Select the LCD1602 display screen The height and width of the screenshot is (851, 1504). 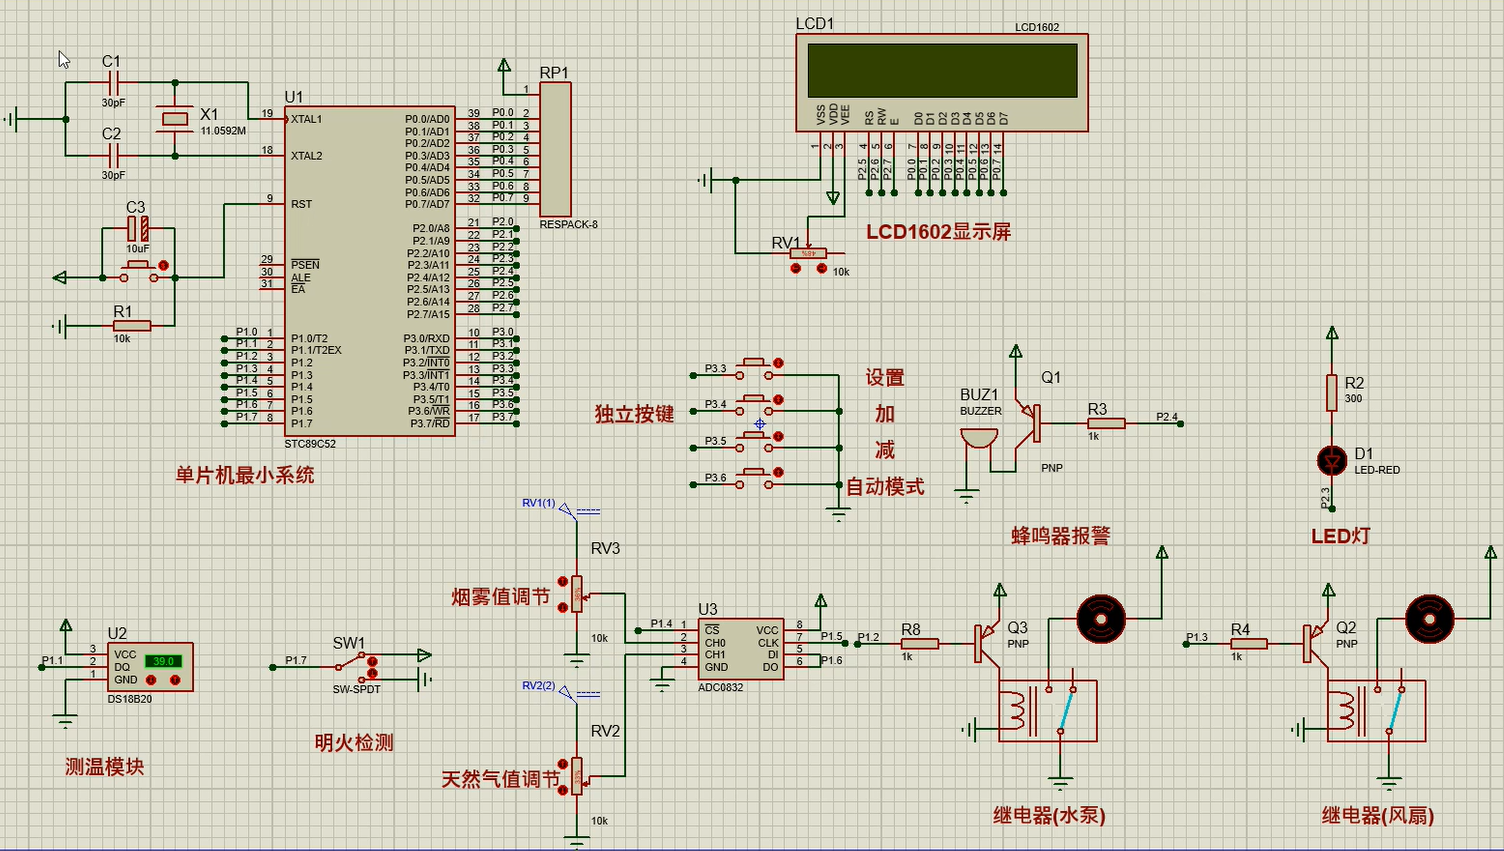[x=941, y=70]
